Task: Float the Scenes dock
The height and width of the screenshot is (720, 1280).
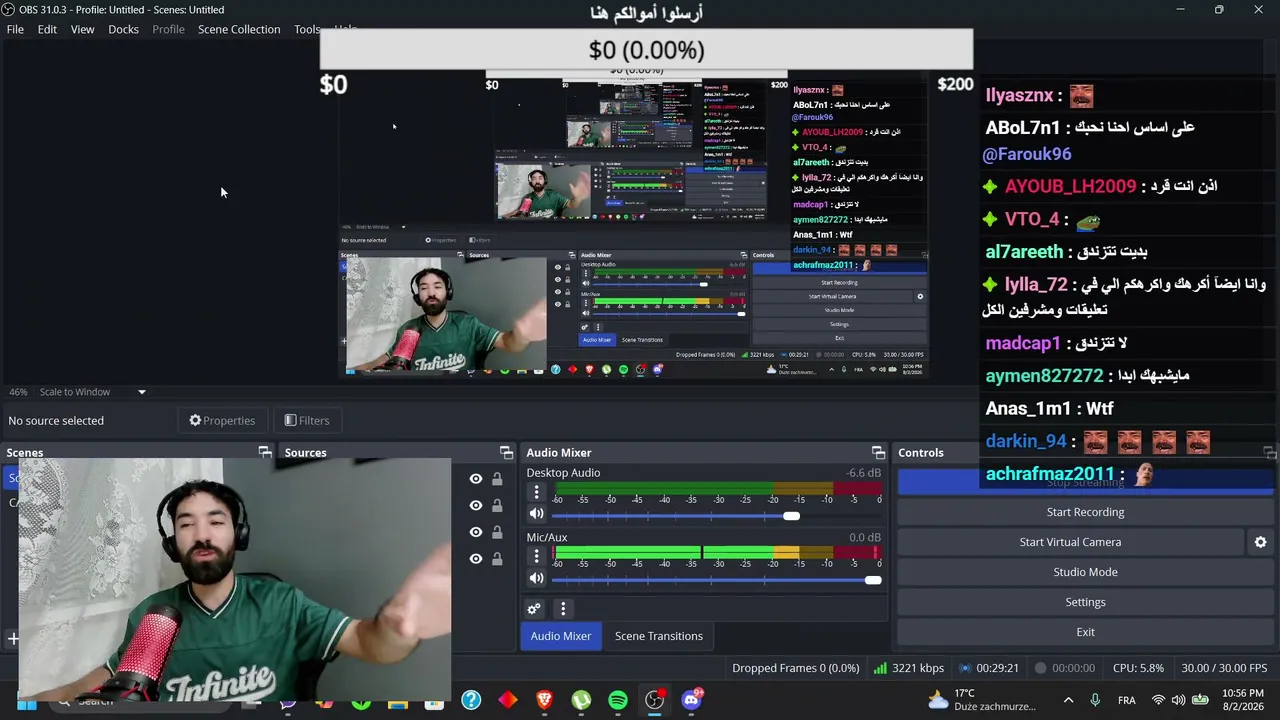Action: point(265,453)
